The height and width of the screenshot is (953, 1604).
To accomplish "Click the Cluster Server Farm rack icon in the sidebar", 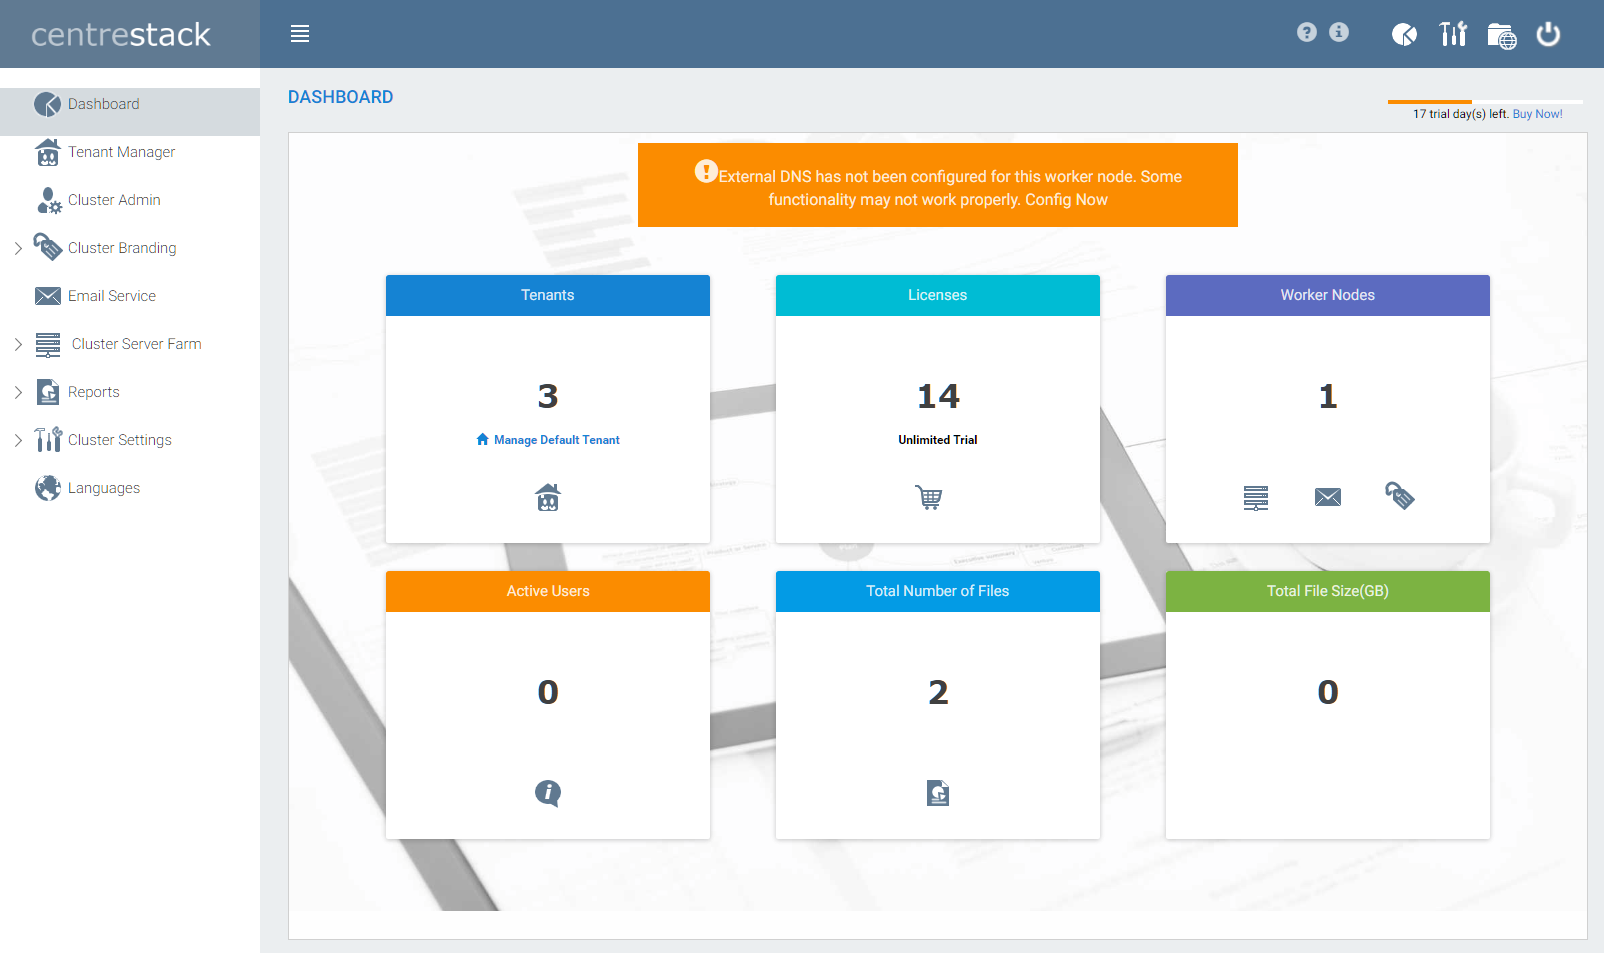I will 48,345.
